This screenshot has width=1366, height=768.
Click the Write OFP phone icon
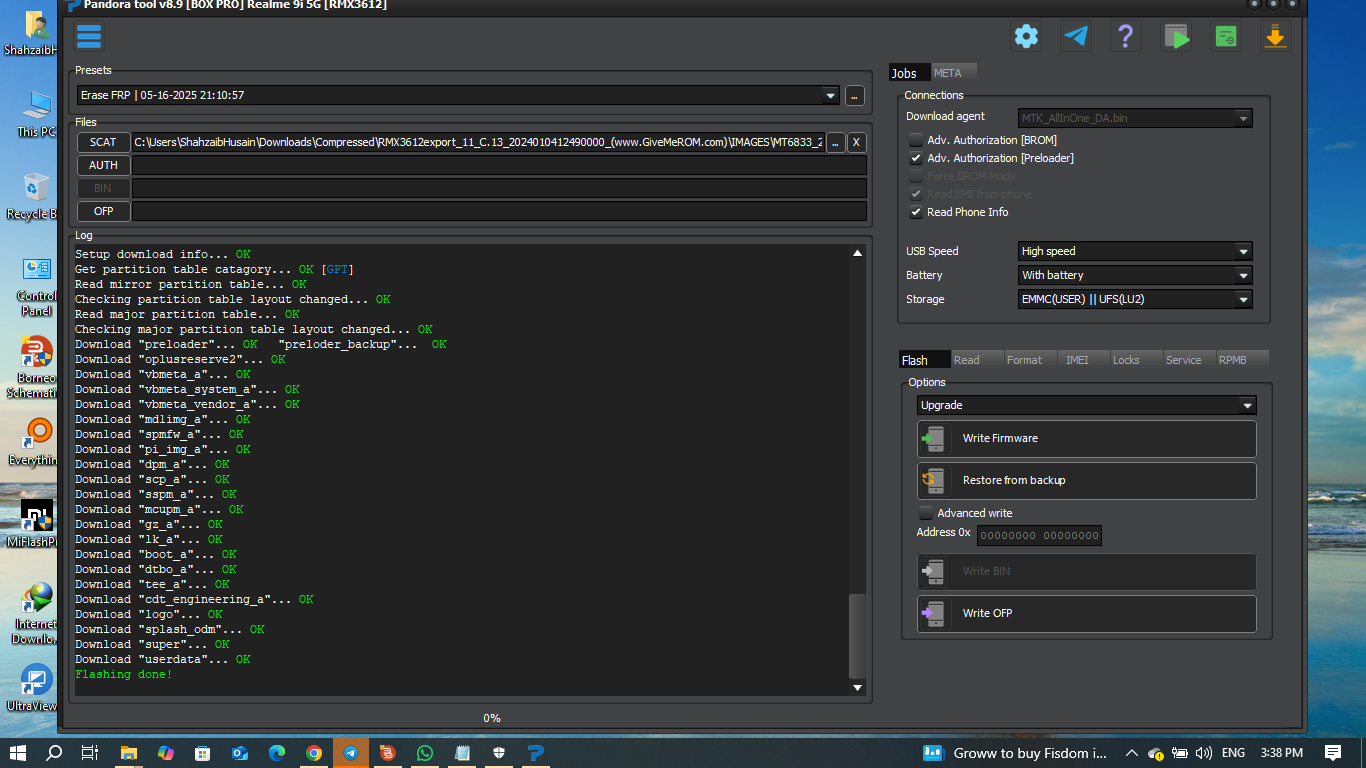click(933, 614)
